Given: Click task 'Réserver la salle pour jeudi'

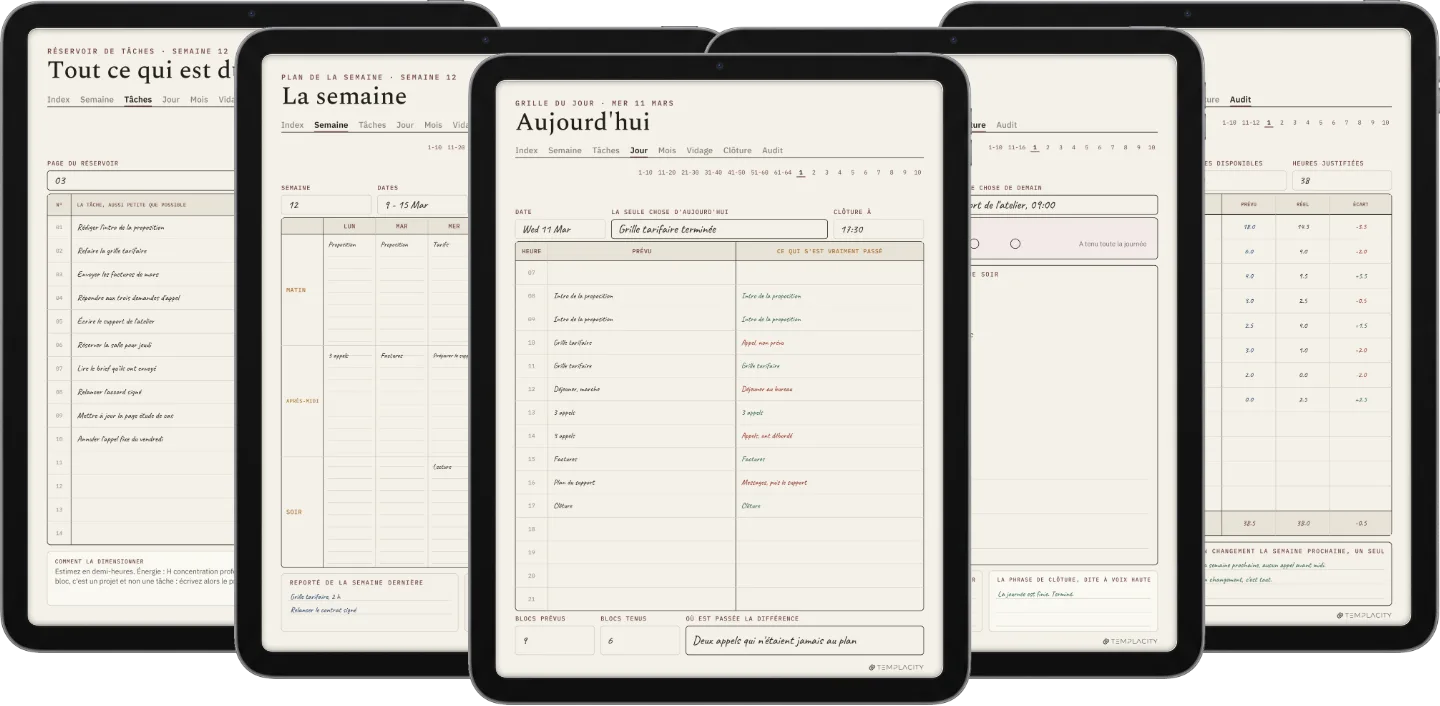Looking at the screenshot, I should pos(115,345).
